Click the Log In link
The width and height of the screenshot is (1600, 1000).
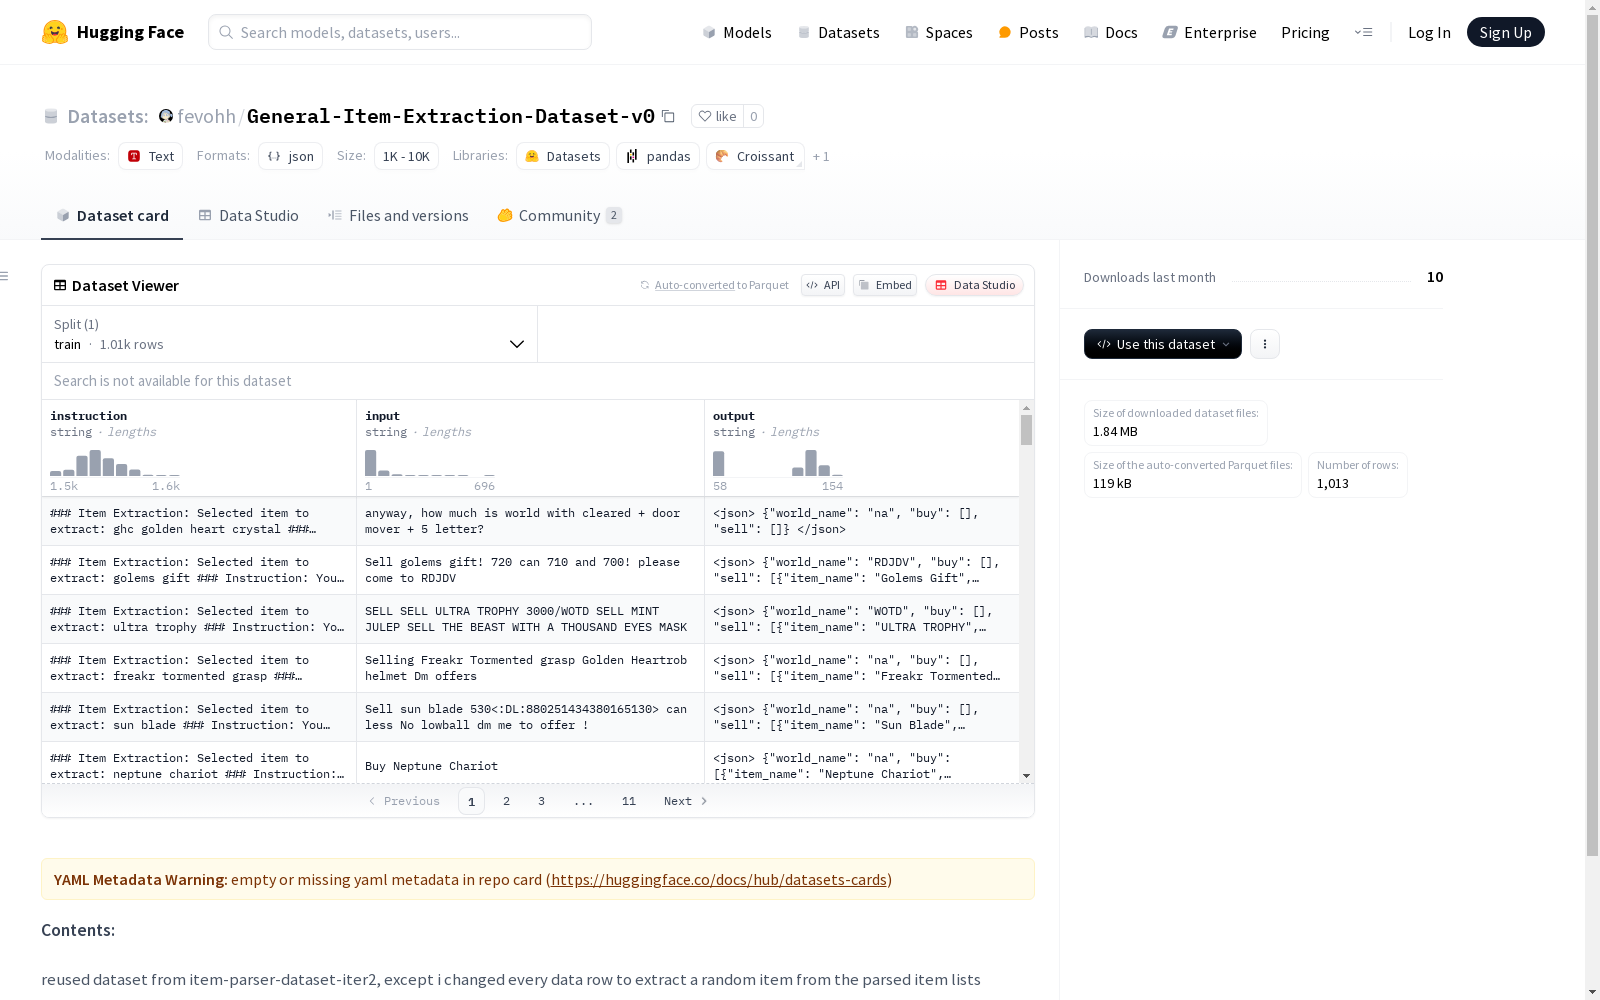(x=1429, y=32)
